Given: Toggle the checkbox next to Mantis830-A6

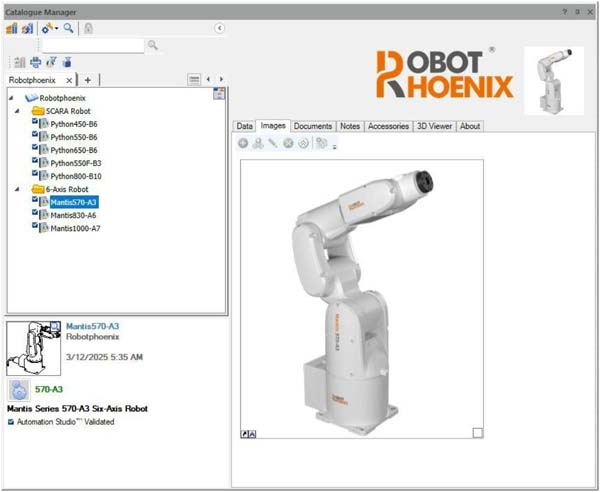Looking at the screenshot, I should (x=35, y=212).
